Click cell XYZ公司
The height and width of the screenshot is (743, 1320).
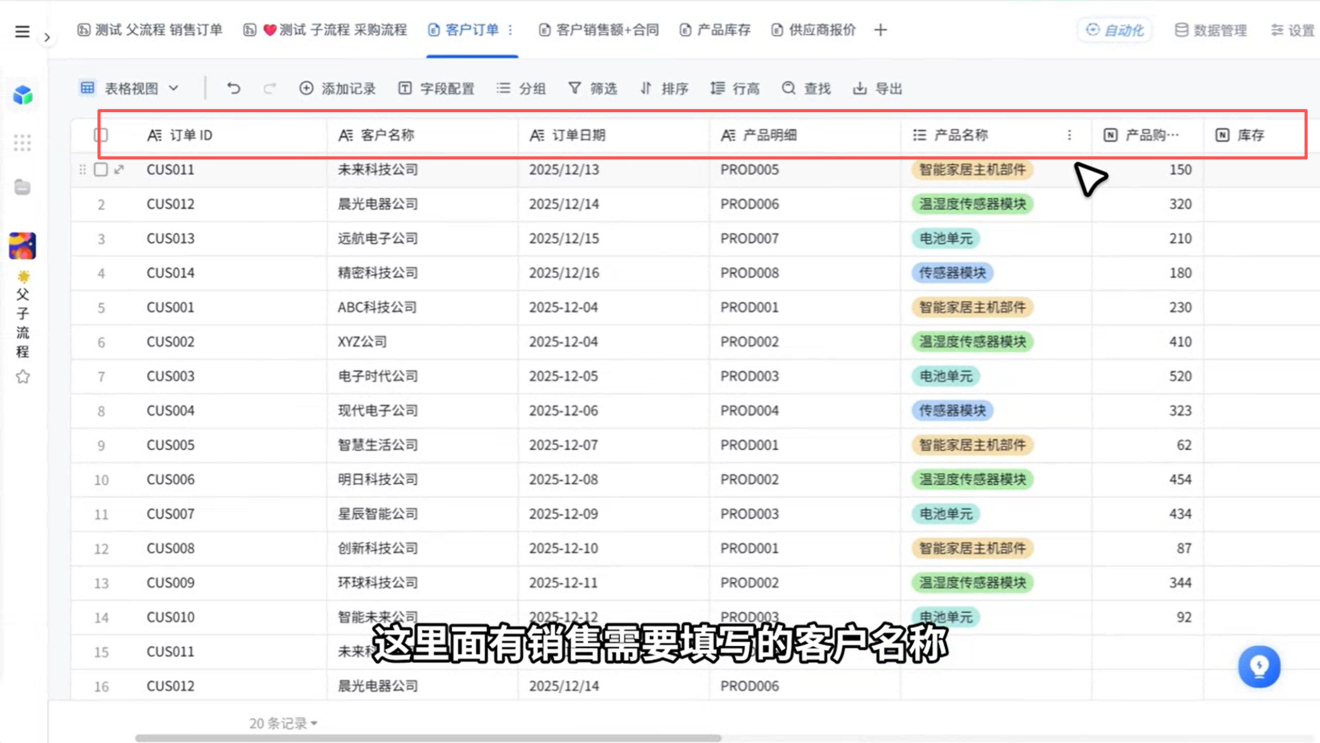click(x=422, y=342)
